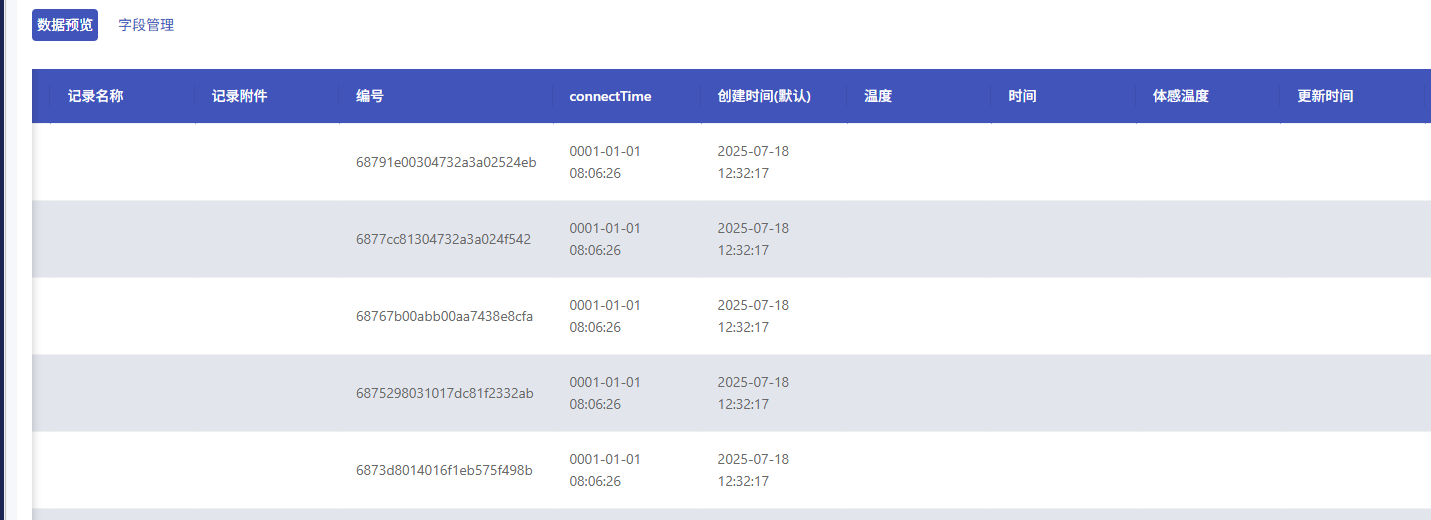Click the 记录附件 column header
1431x520 pixels.
tap(240, 97)
